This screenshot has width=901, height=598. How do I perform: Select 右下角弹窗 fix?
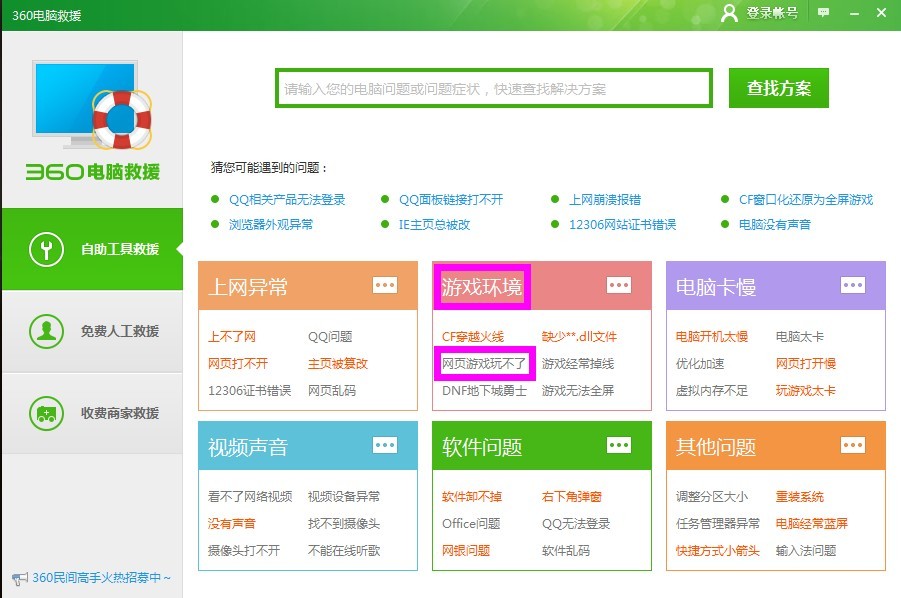[x=572, y=496]
